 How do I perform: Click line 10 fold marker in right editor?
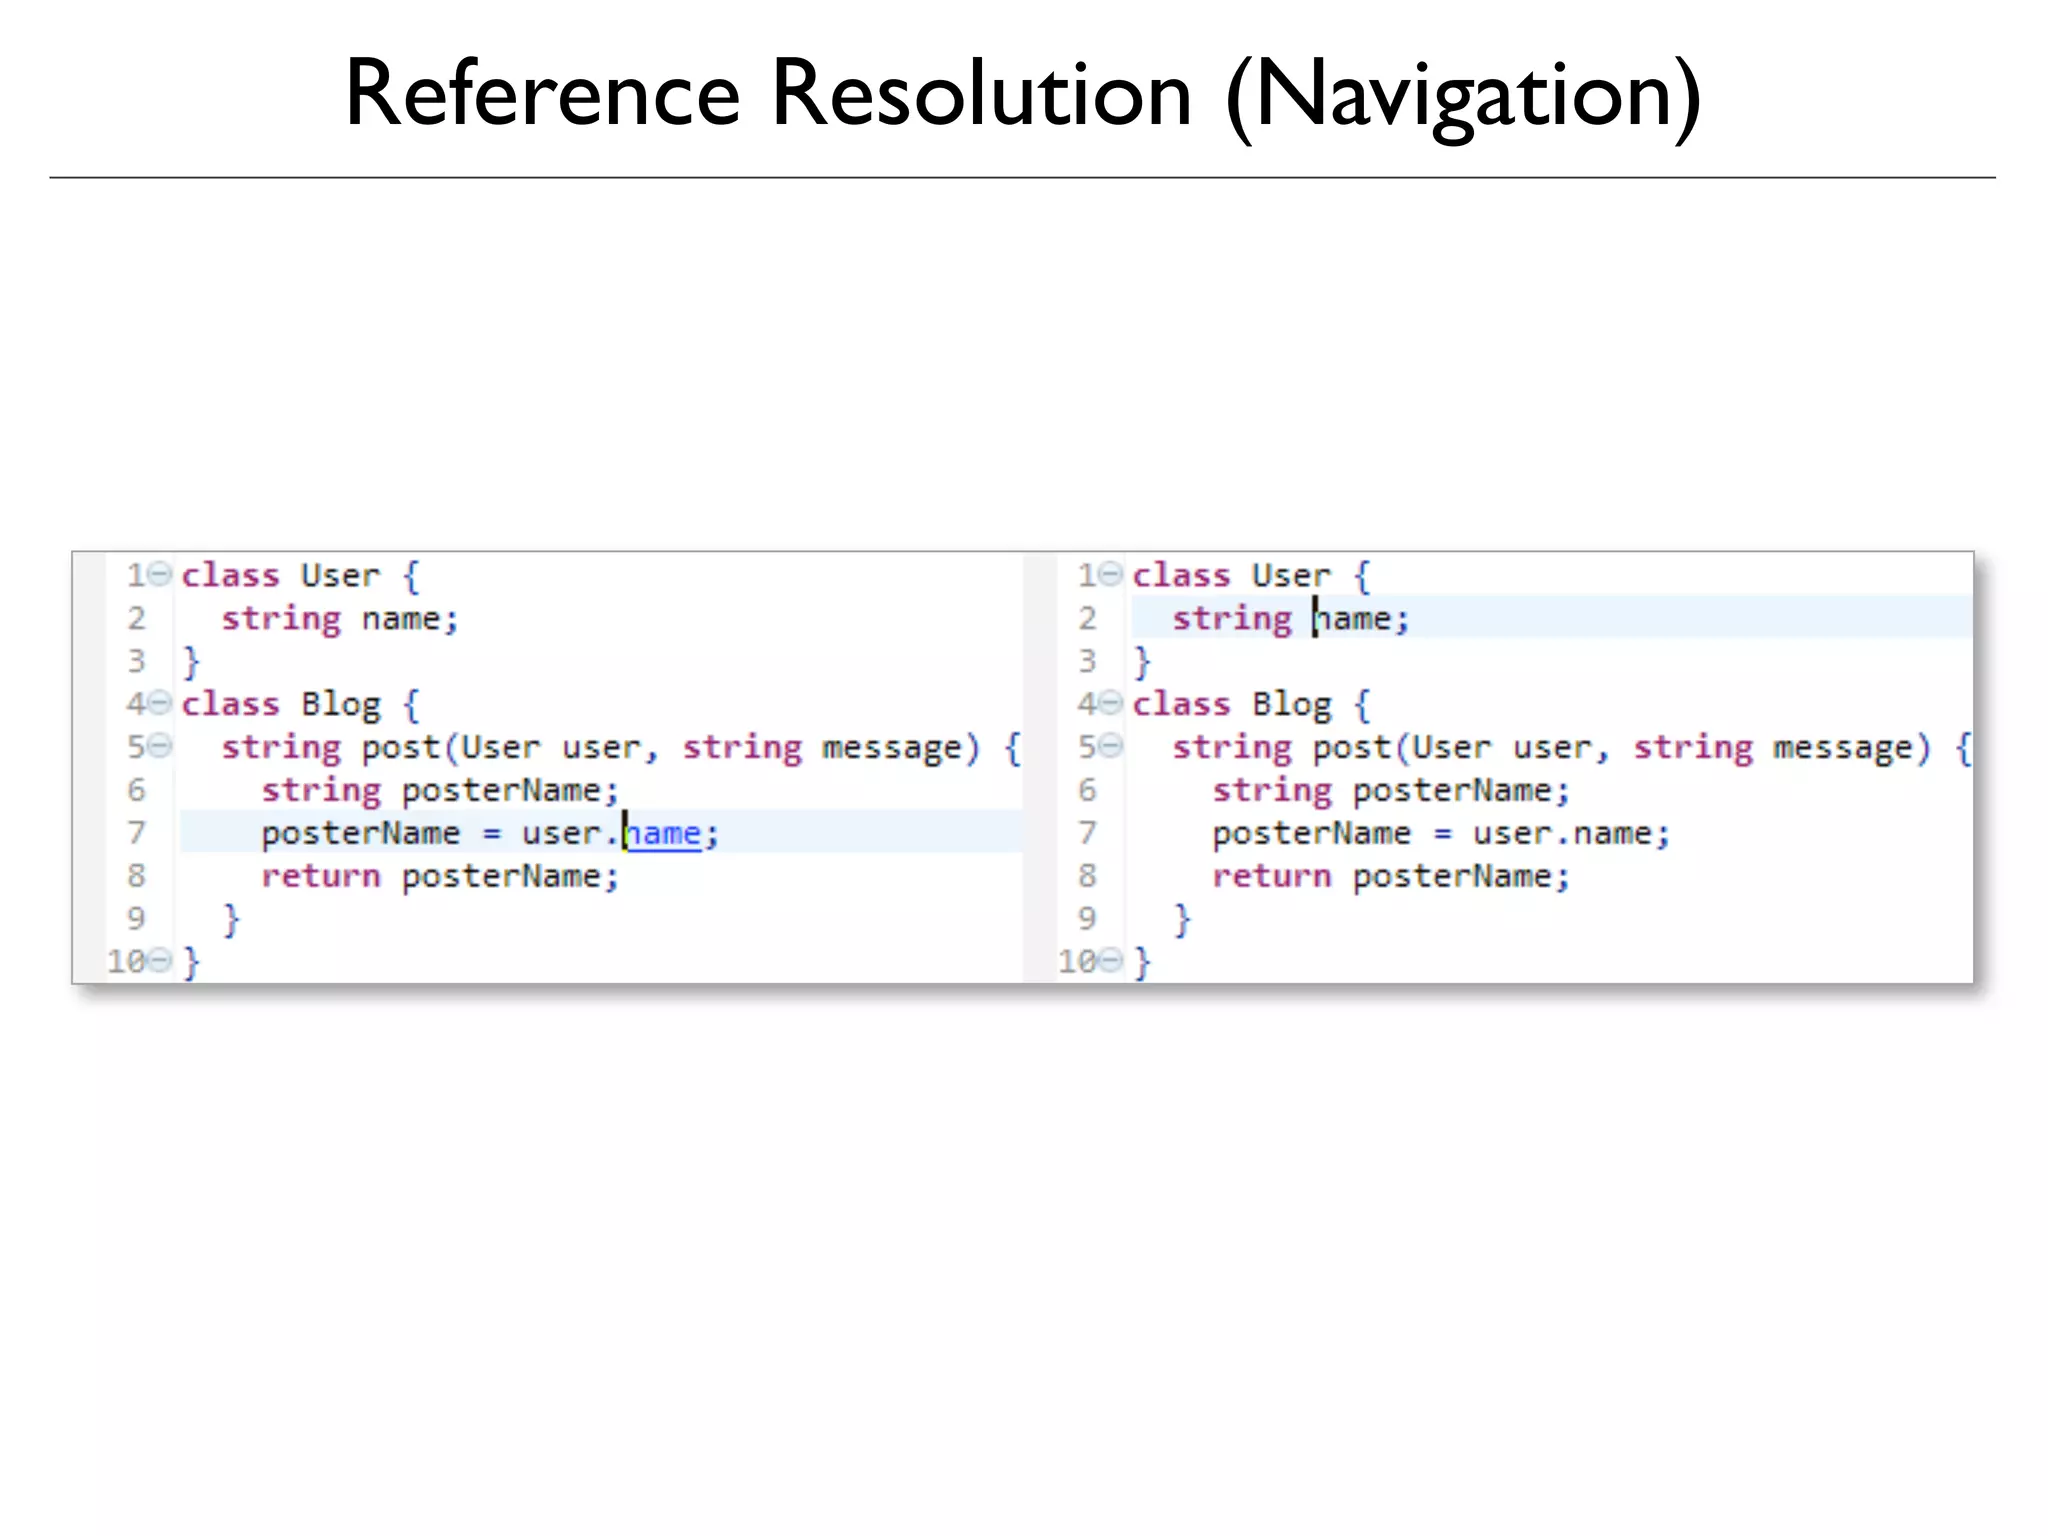click(x=1111, y=961)
